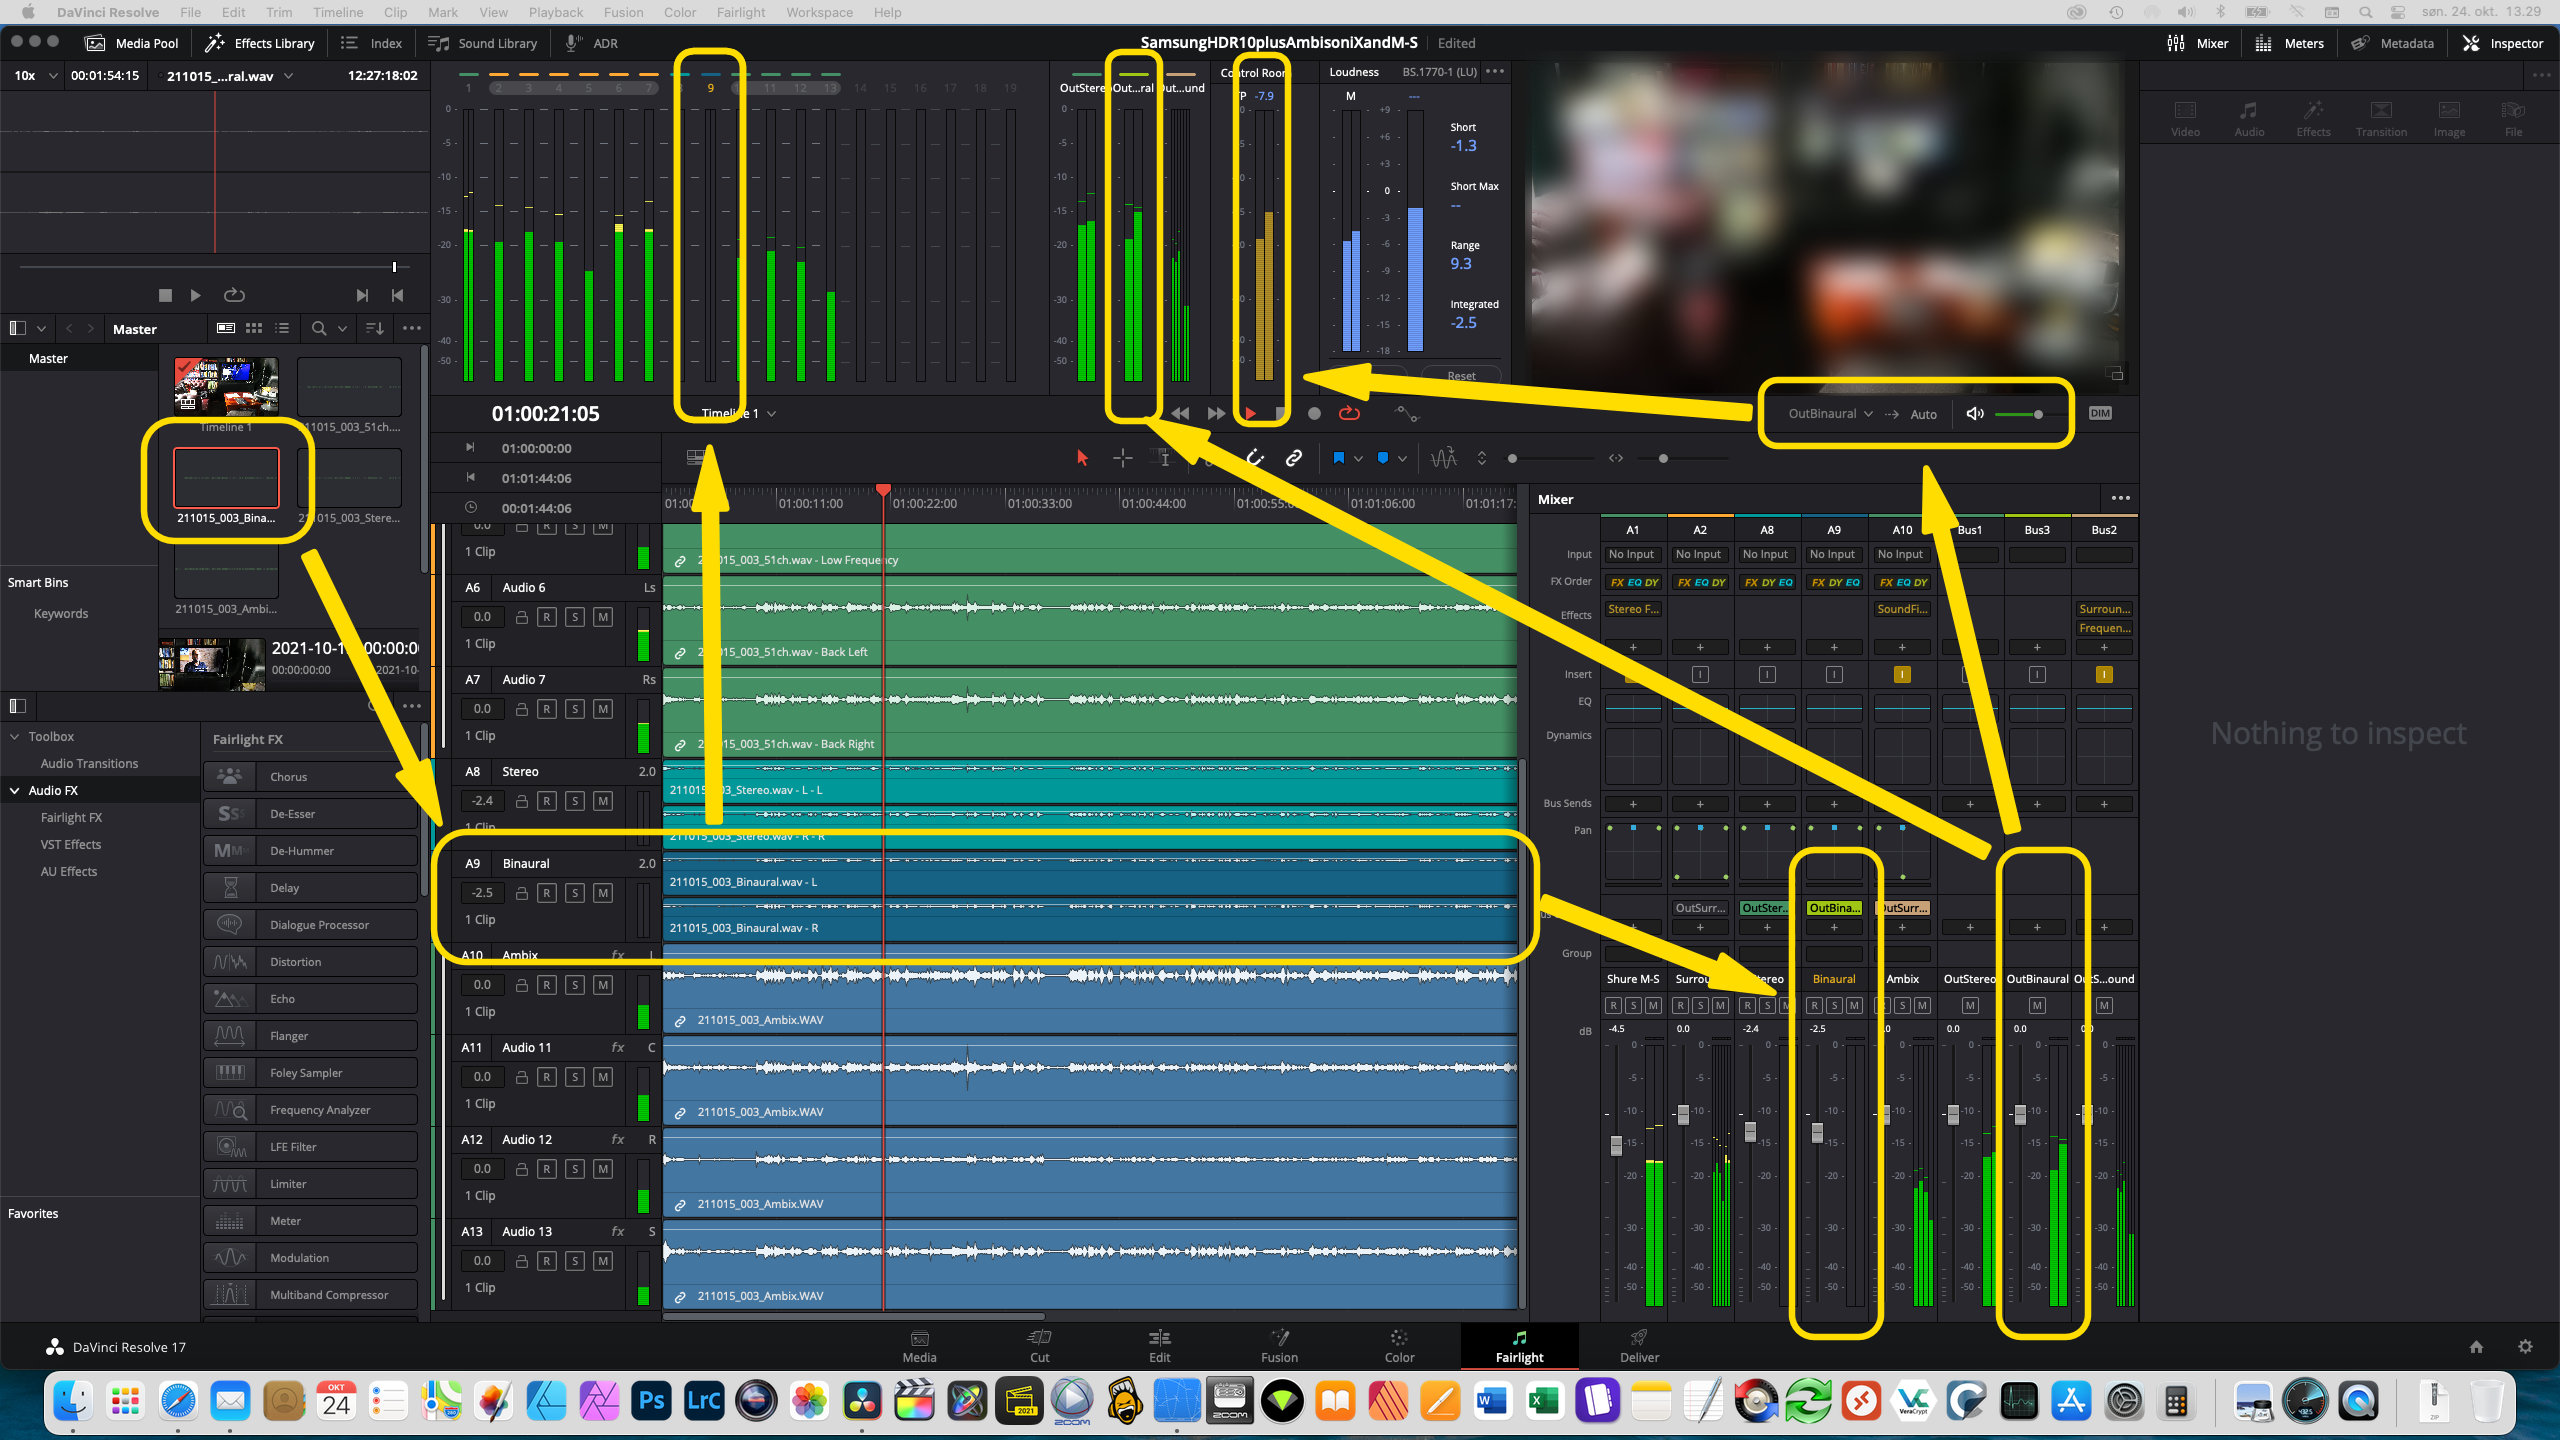Switch media pool to list view
This screenshot has width=2560, height=1440.
coord(282,328)
